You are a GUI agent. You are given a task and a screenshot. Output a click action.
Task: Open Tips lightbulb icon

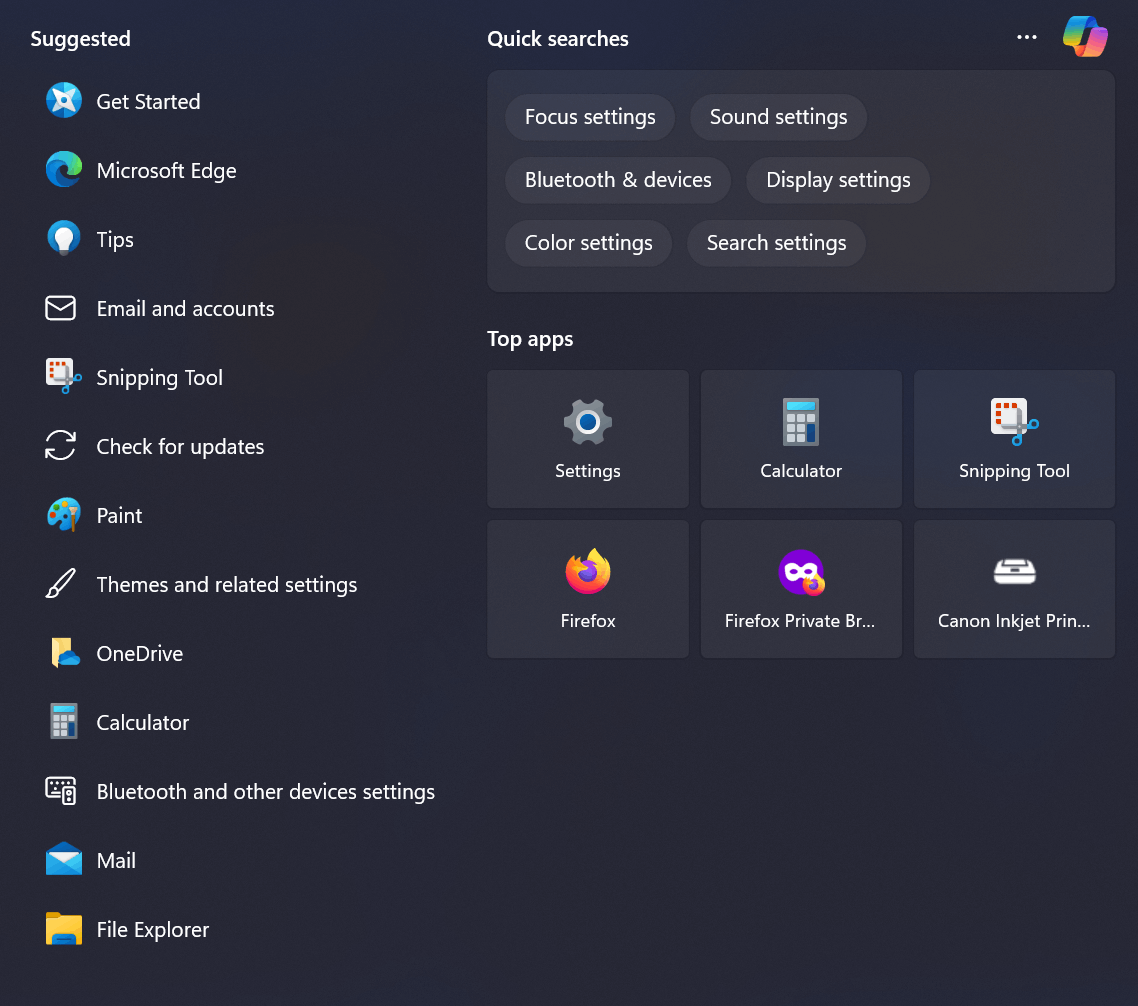coord(64,238)
